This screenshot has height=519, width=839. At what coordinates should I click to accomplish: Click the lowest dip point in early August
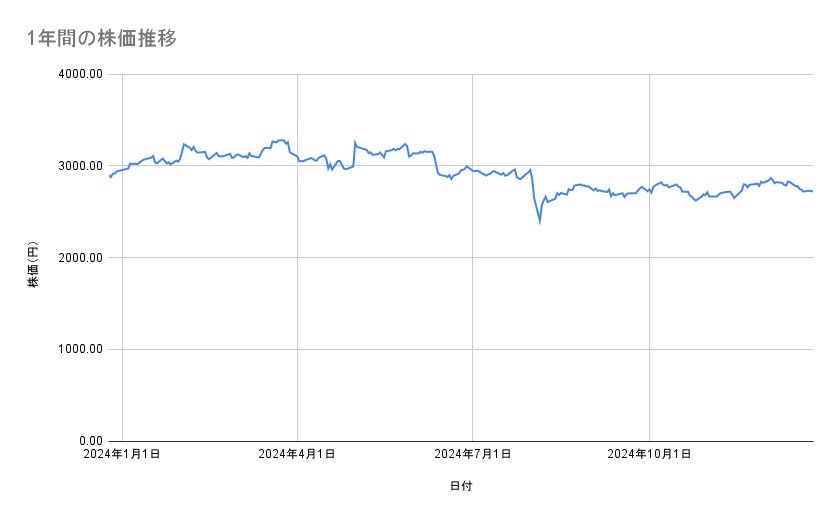click(540, 222)
